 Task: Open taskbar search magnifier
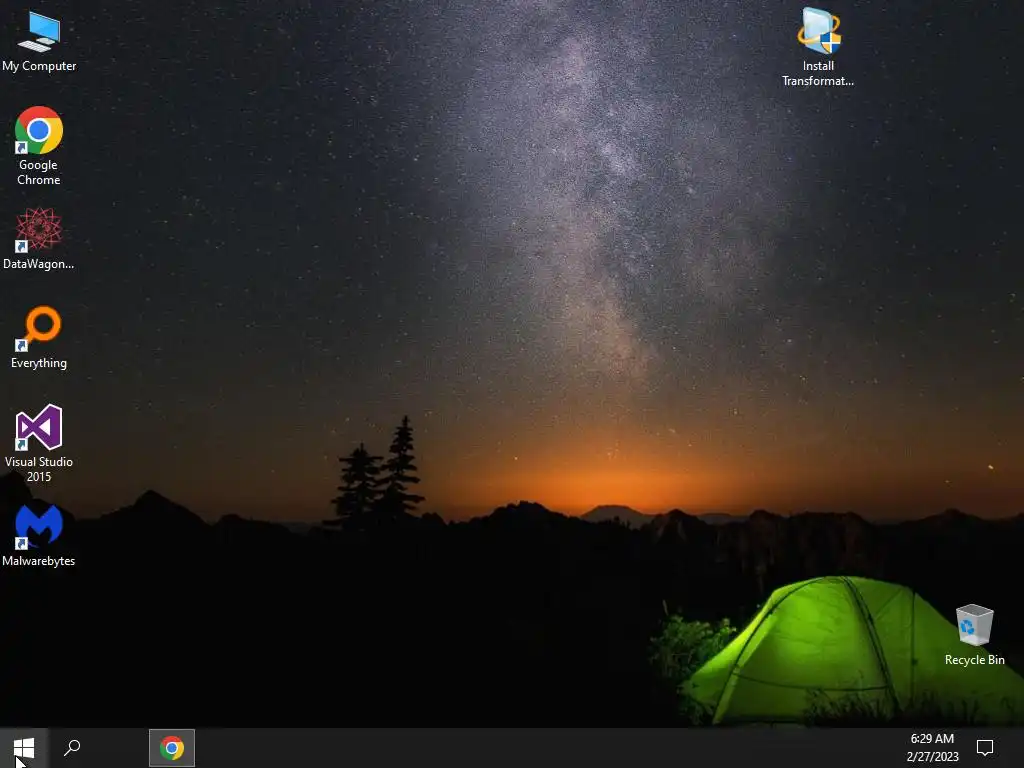[72, 748]
